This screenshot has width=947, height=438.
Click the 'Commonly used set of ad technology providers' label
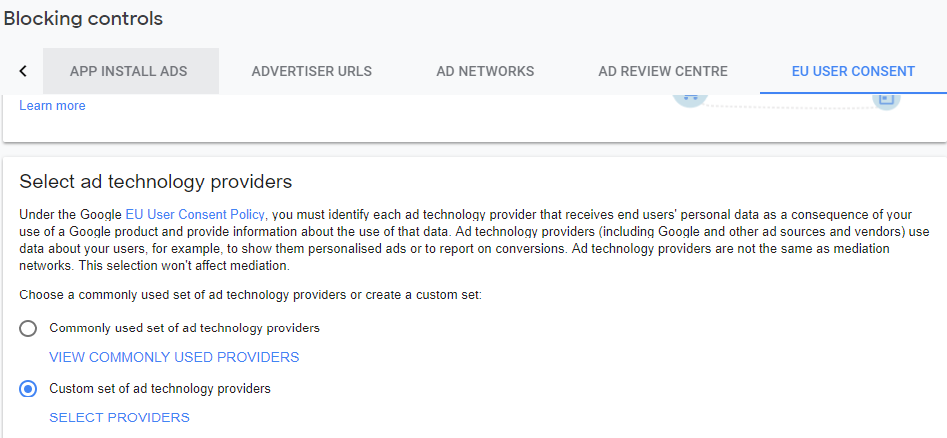coord(184,328)
